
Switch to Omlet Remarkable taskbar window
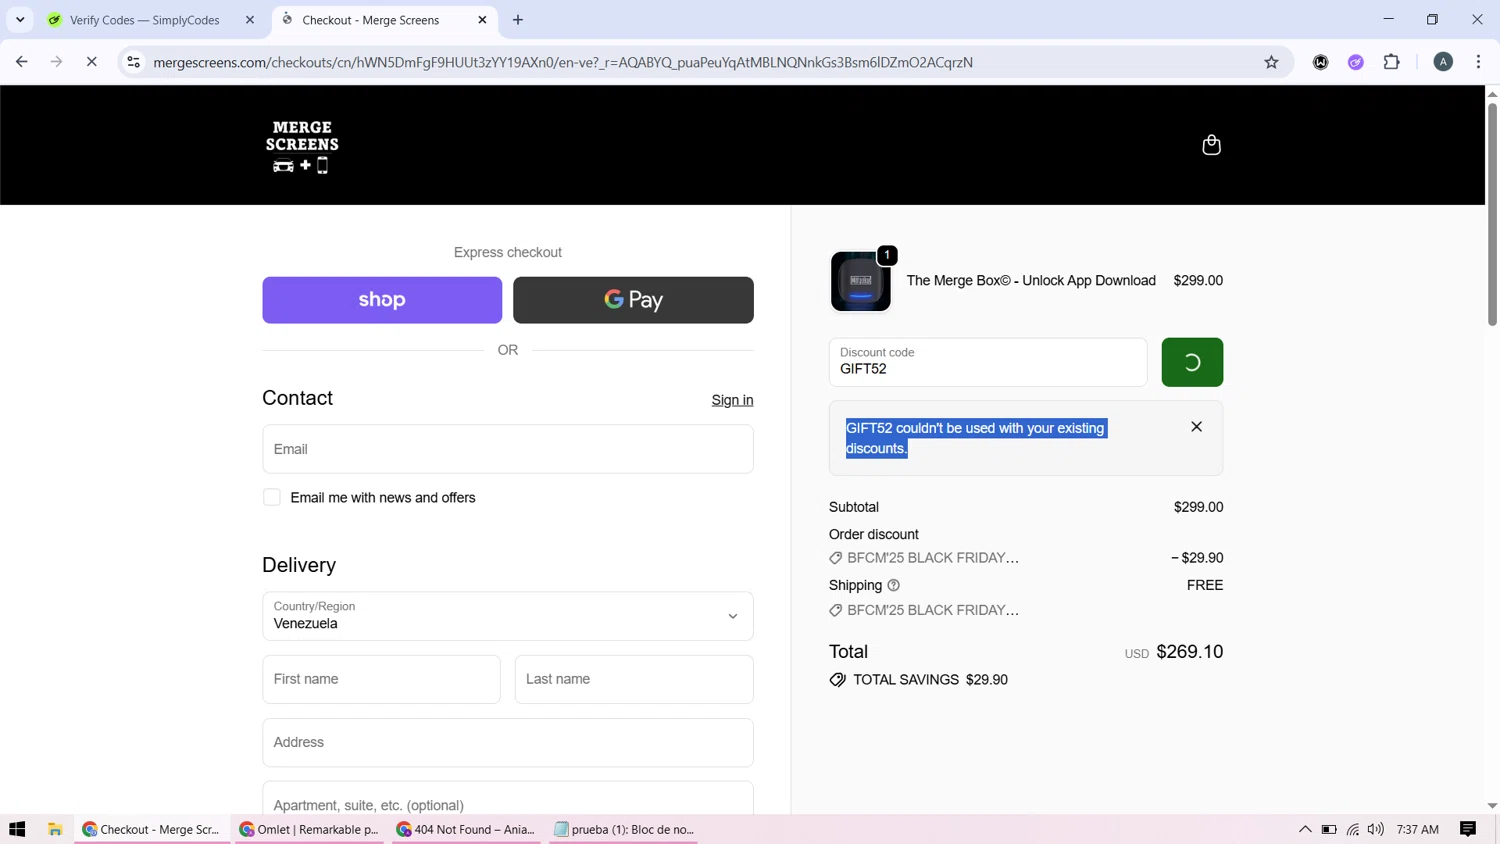[310, 829]
